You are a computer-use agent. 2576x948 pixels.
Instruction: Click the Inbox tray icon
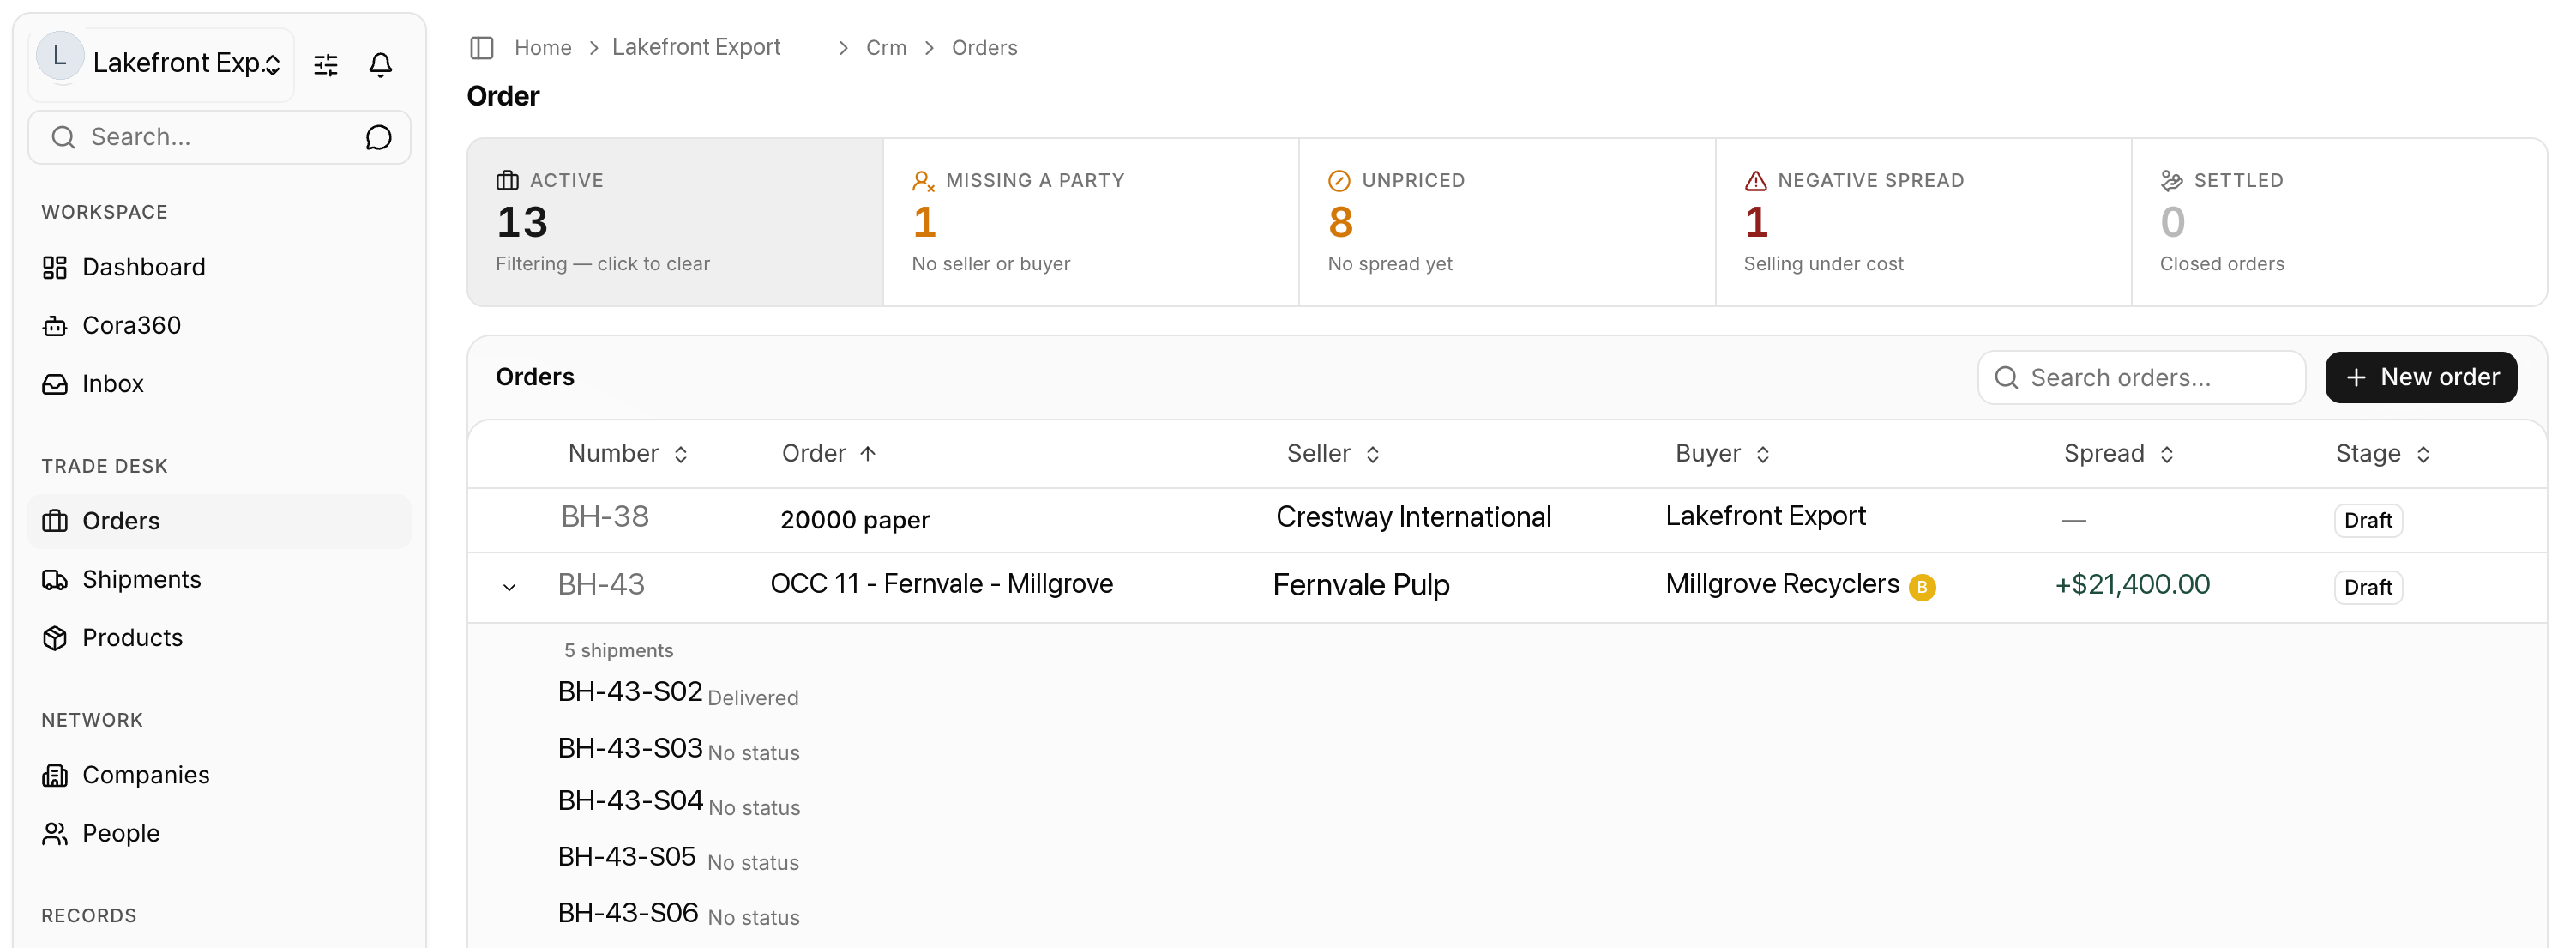tap(55, 384)
